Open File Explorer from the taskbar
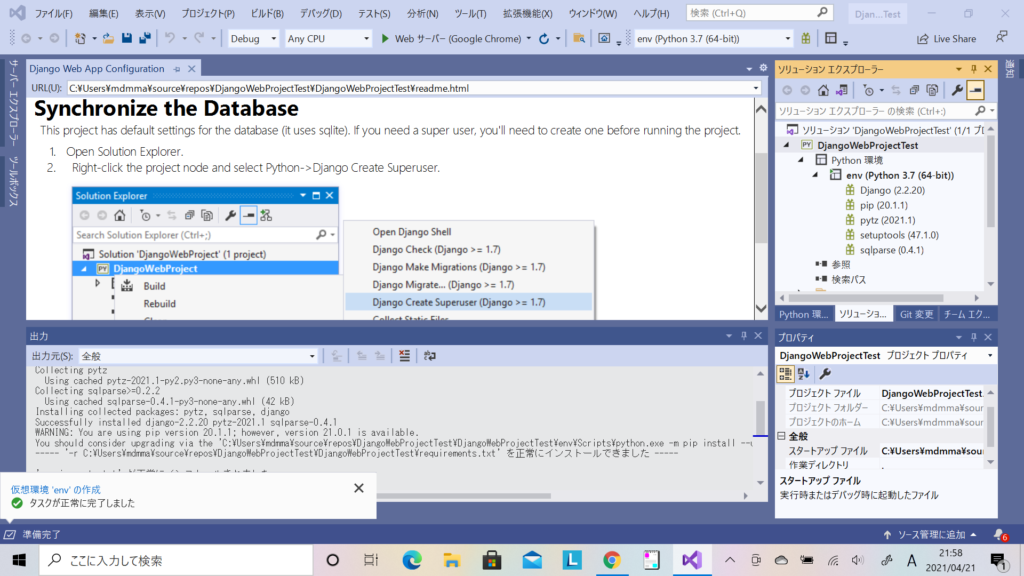 click(x=452, y=560)
